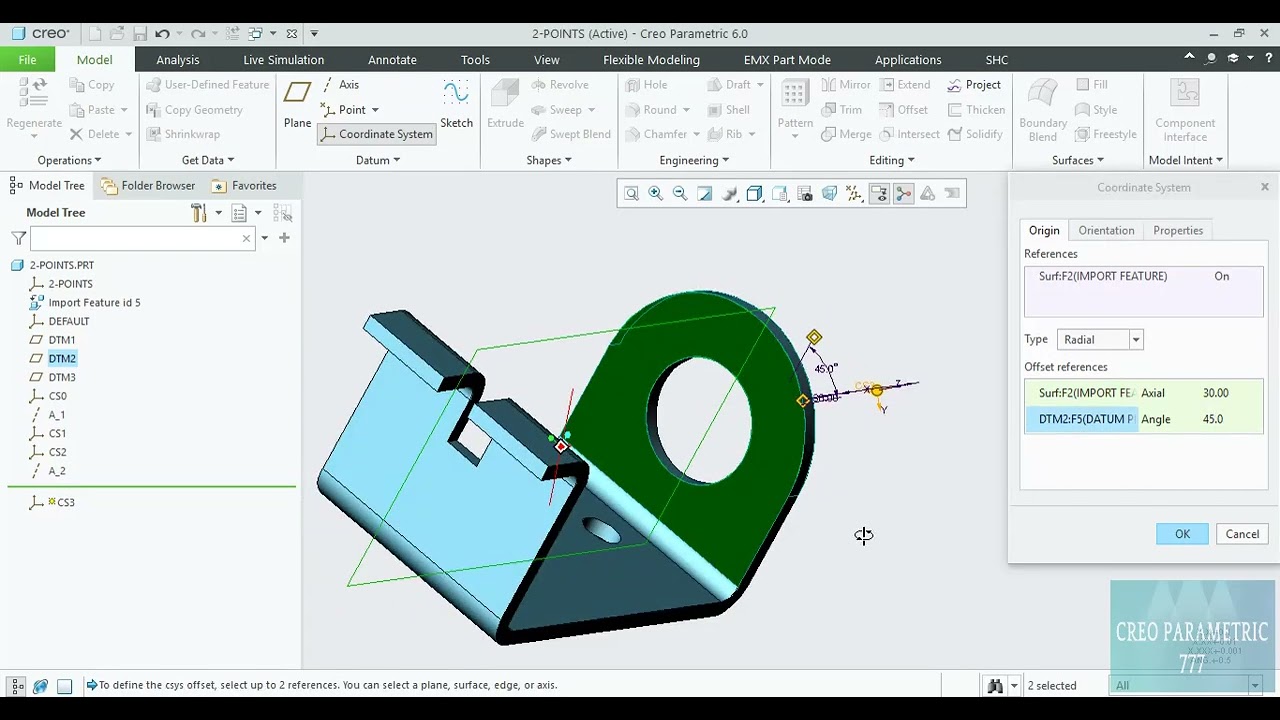
Task: Click the Repaint icon in graphics toolbar
Action: 705,194
